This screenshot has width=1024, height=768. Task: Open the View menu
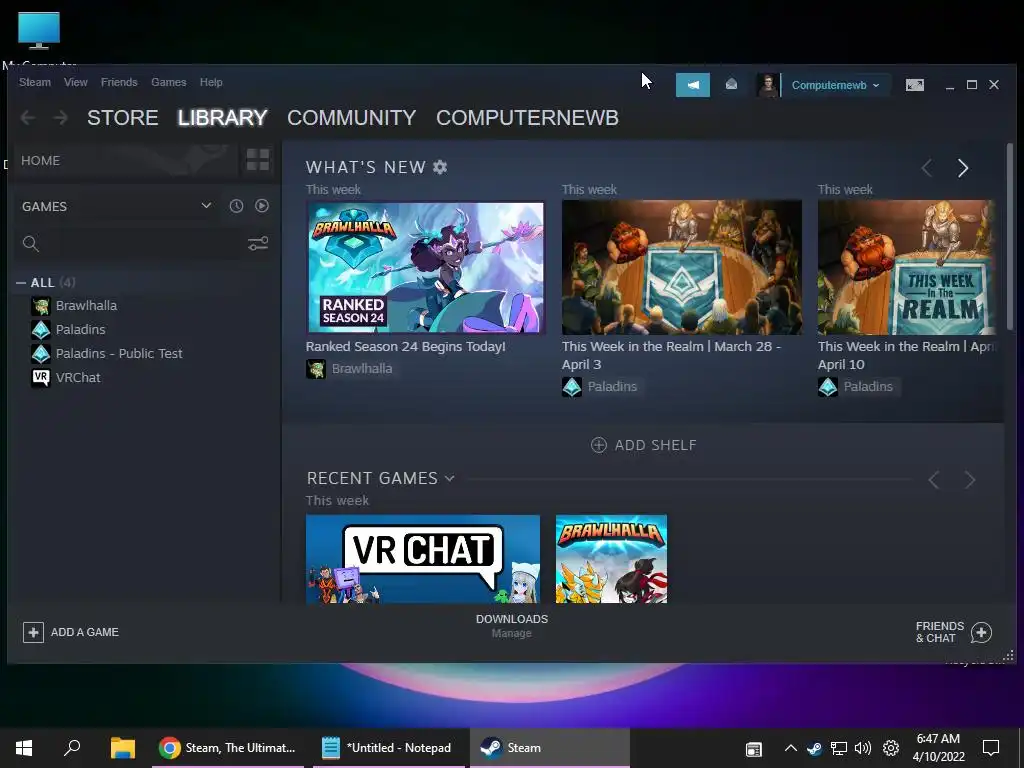76,82
